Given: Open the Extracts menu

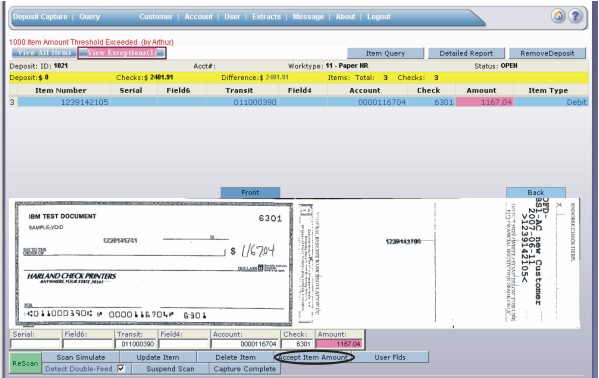Looking at the screenshot, I should pyautogui.click(x=266, y=16).
